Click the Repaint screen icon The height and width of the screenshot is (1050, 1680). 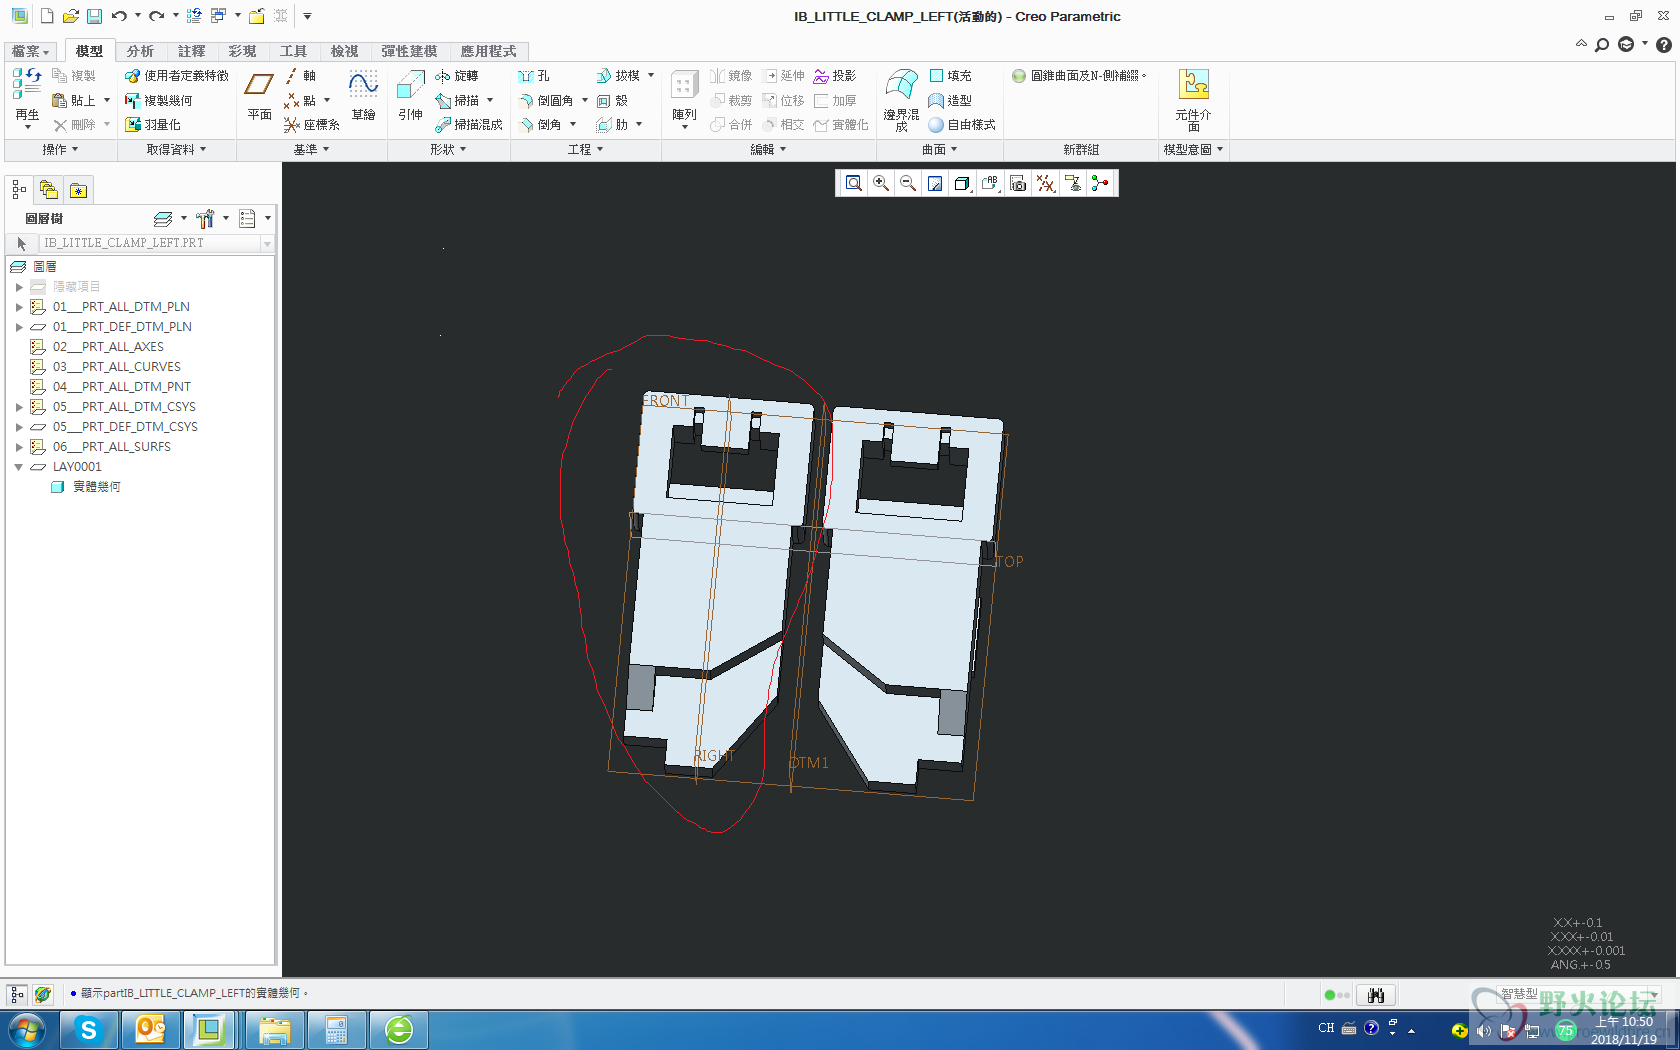pyautogui.click(x=935, y=183)
